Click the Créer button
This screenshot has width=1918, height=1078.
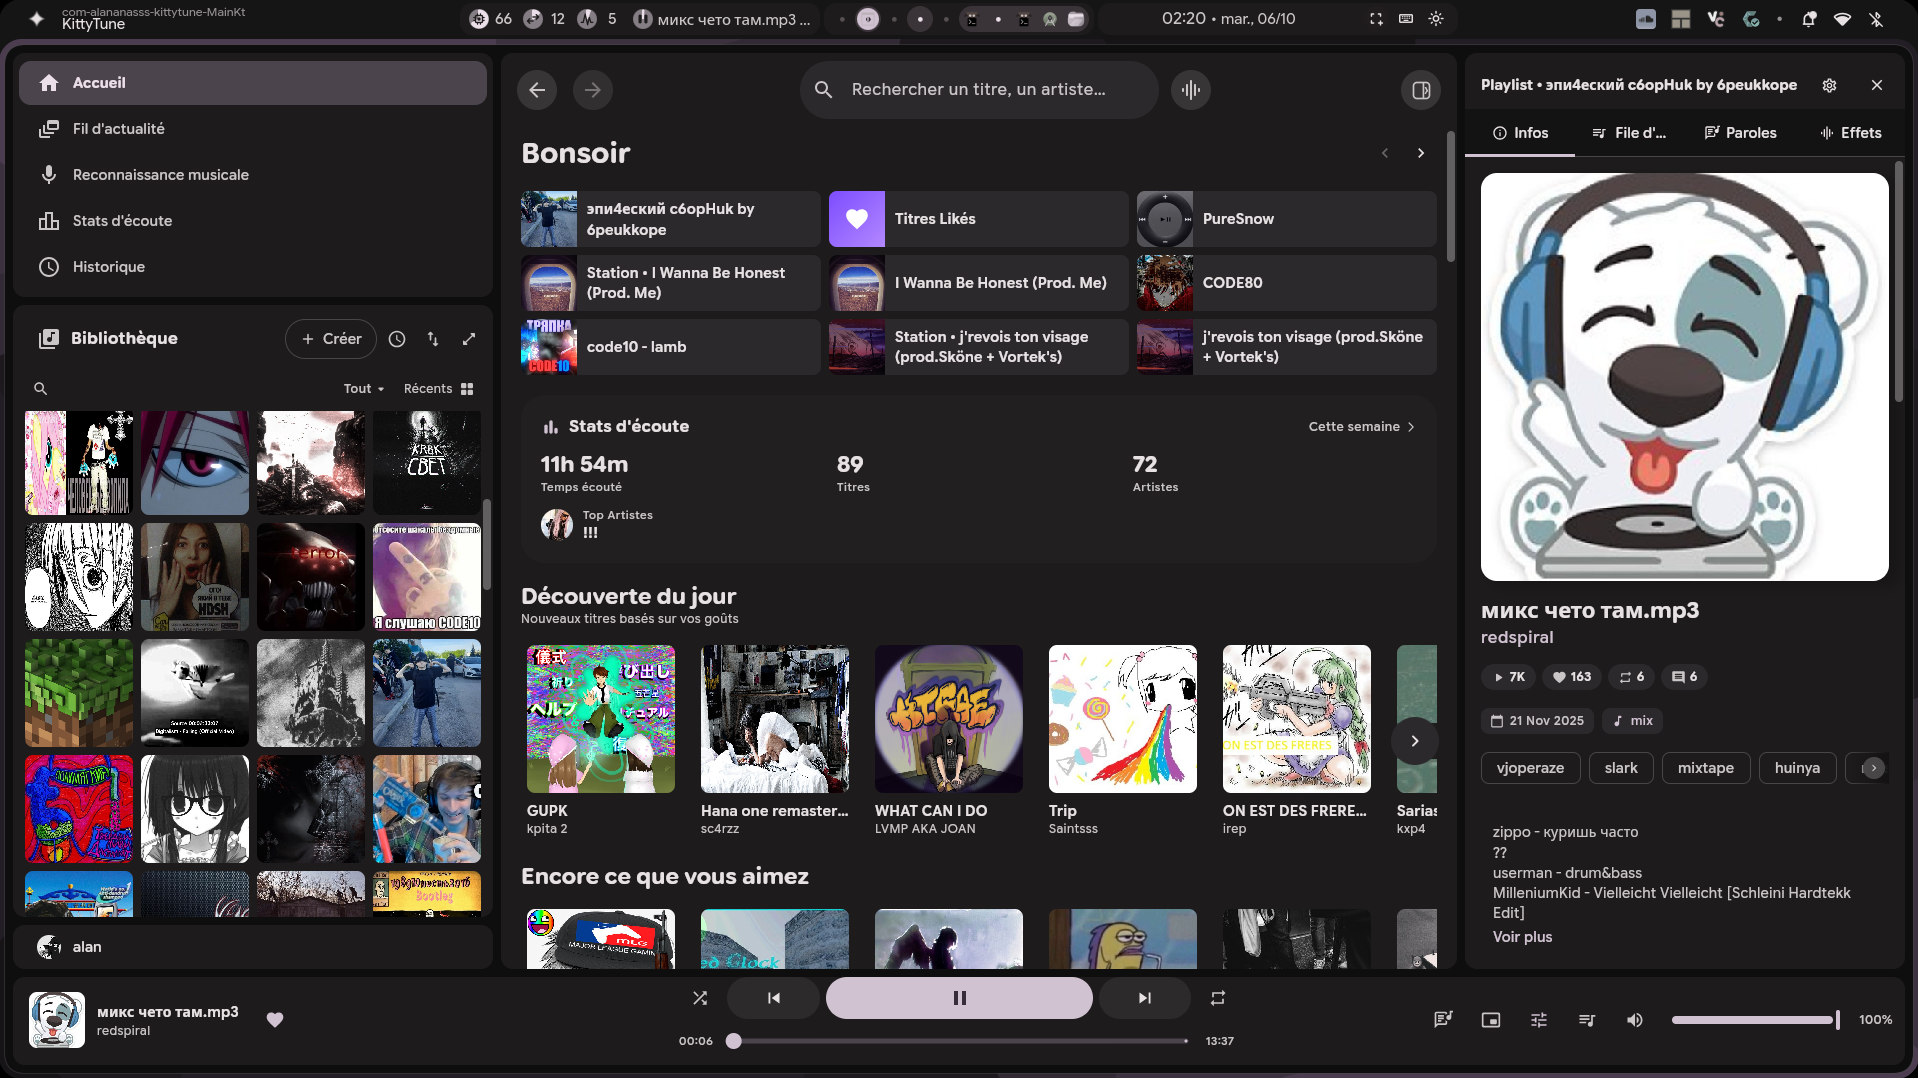coord(331,339)
